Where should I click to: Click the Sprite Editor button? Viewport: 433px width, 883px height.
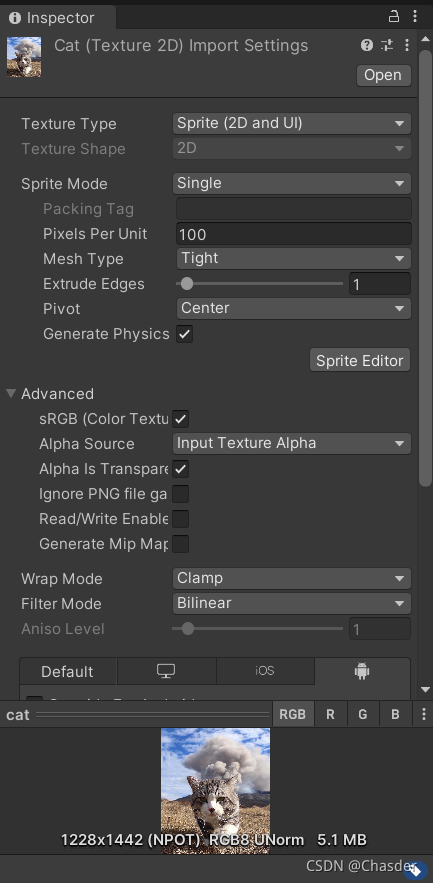coord(360,360)
